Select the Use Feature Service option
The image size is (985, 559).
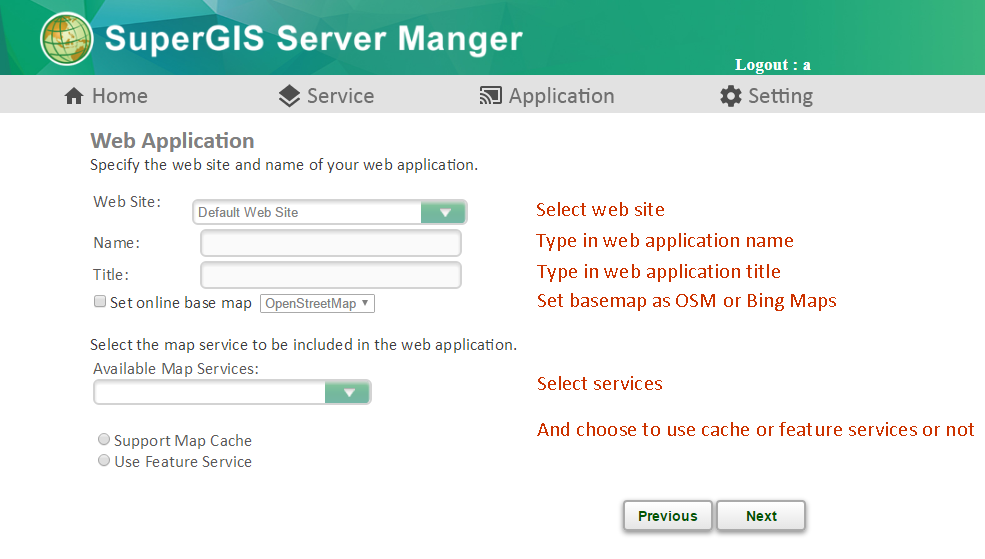[x=104, y=460]
